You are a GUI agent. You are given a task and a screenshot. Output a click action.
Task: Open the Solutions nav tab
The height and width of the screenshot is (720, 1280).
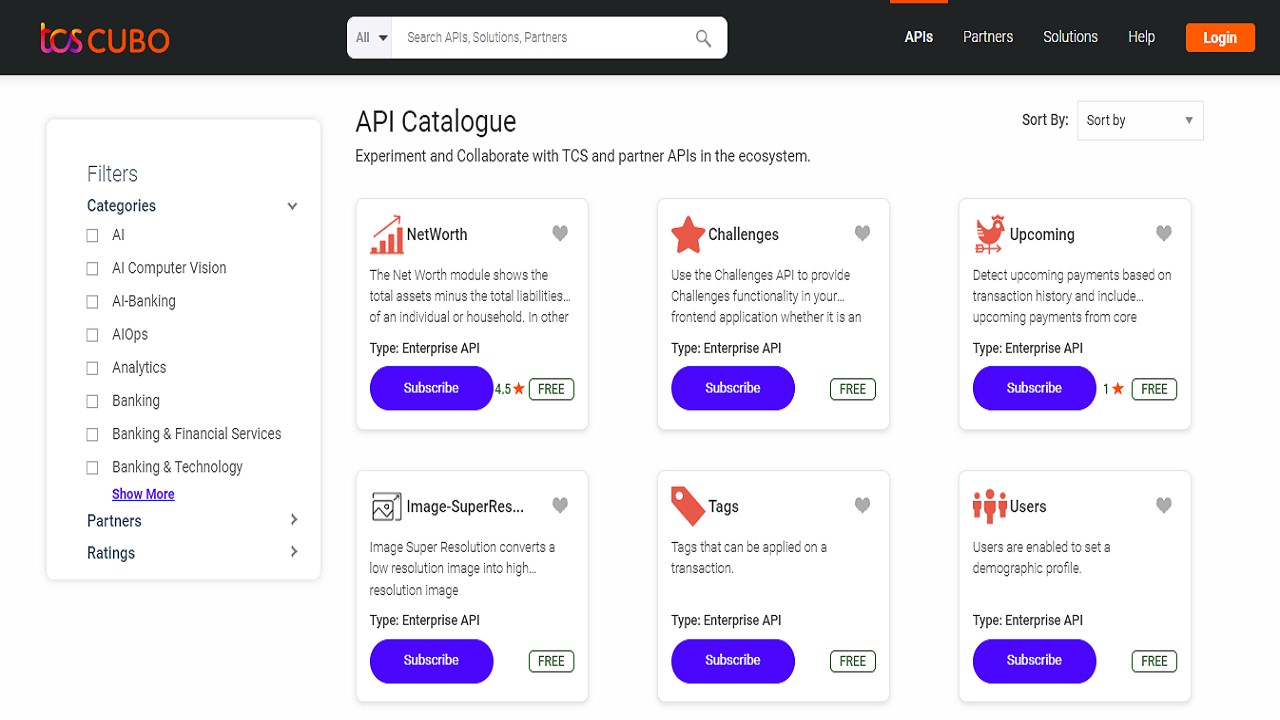[x=1070, y=37]
